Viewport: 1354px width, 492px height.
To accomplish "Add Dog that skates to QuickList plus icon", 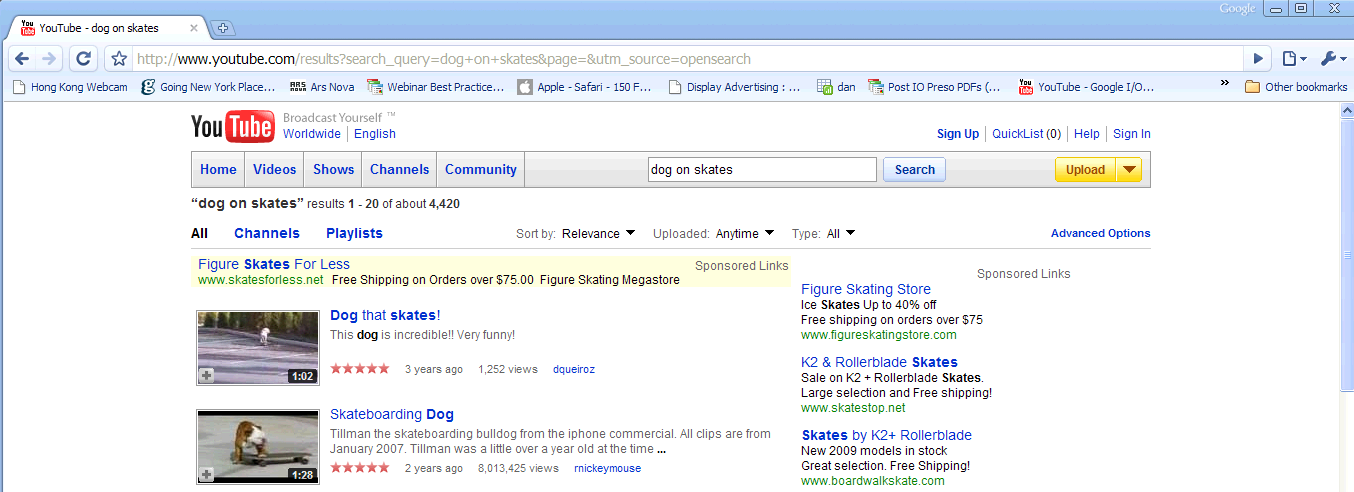I will coord(206,375).
